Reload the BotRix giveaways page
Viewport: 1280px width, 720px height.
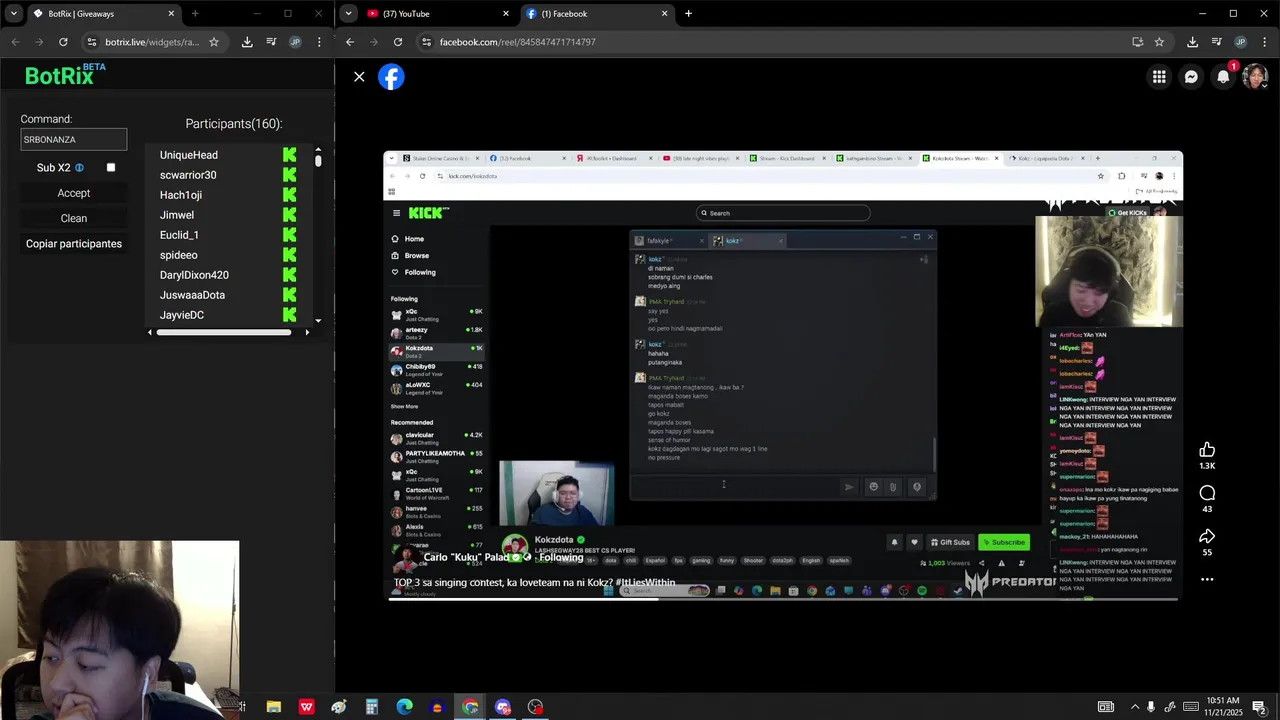63,42
